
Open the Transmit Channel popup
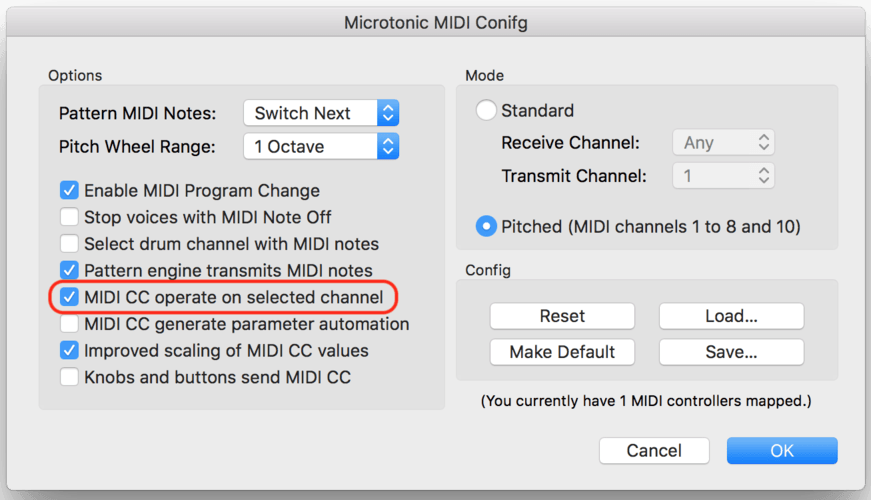point(723,176)
